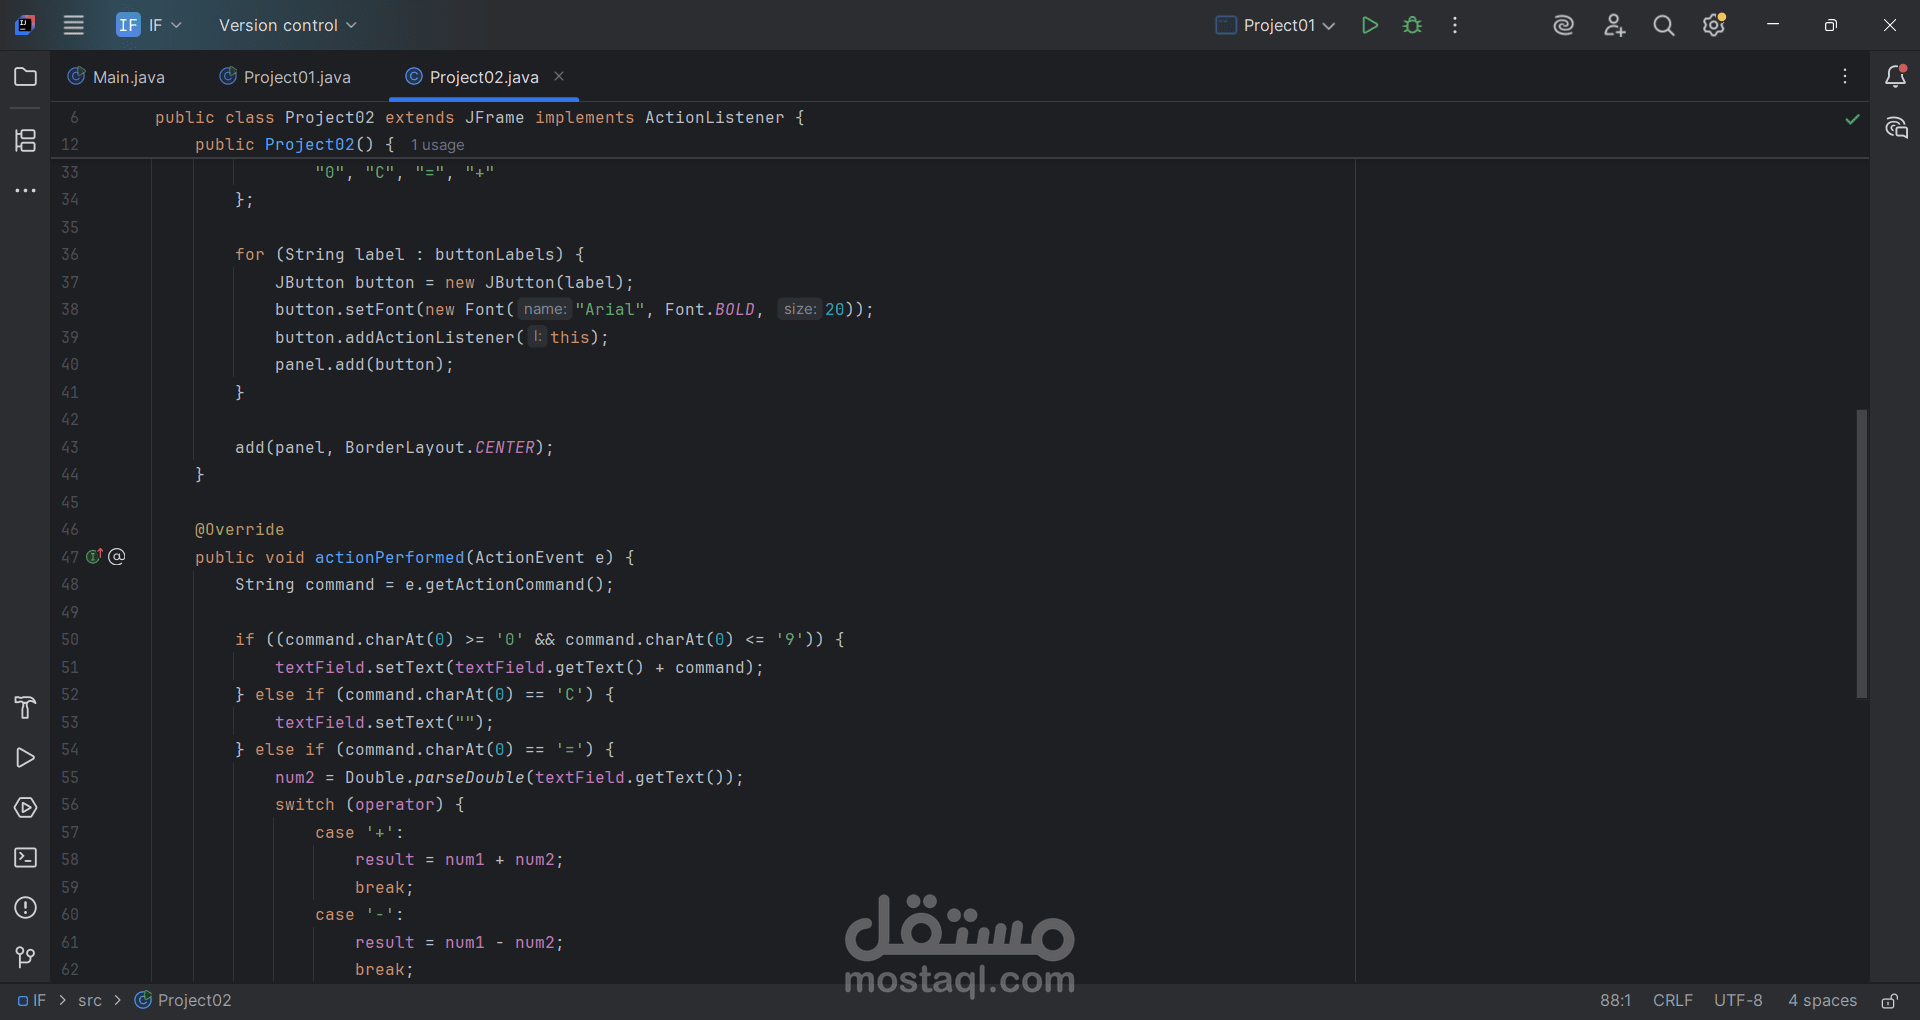This screenshot has width=1920, height=1020.
Task: Open the Terminal tool window
Action: point(25,858)
